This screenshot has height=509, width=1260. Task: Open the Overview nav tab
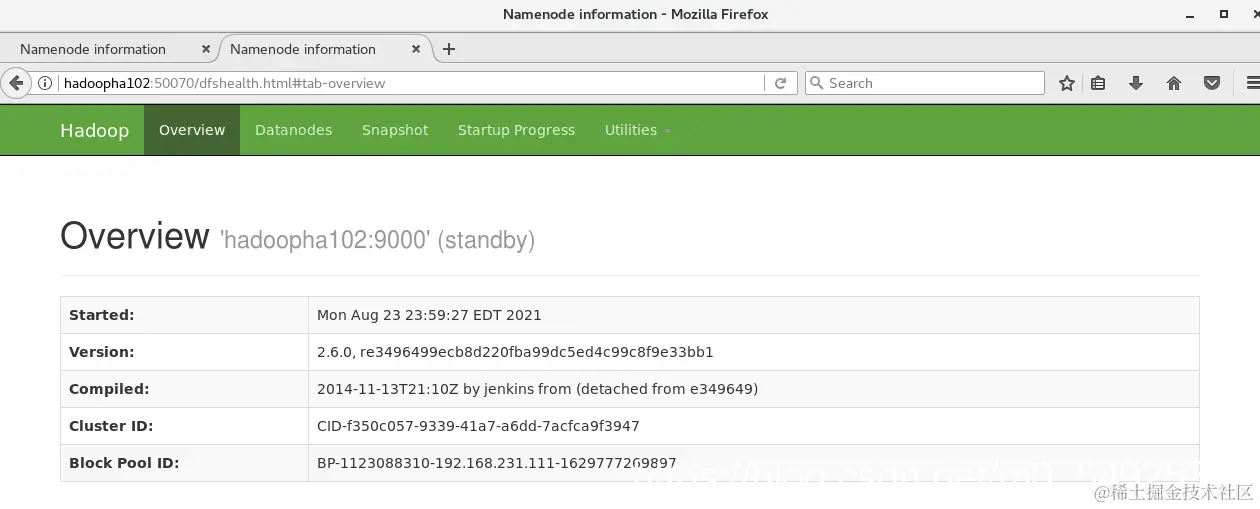point(192,130)
